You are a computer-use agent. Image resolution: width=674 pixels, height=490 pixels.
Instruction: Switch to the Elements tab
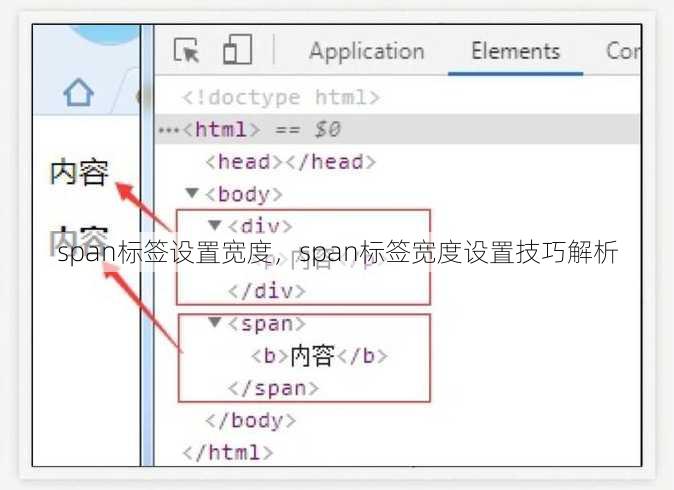point(515,51)
